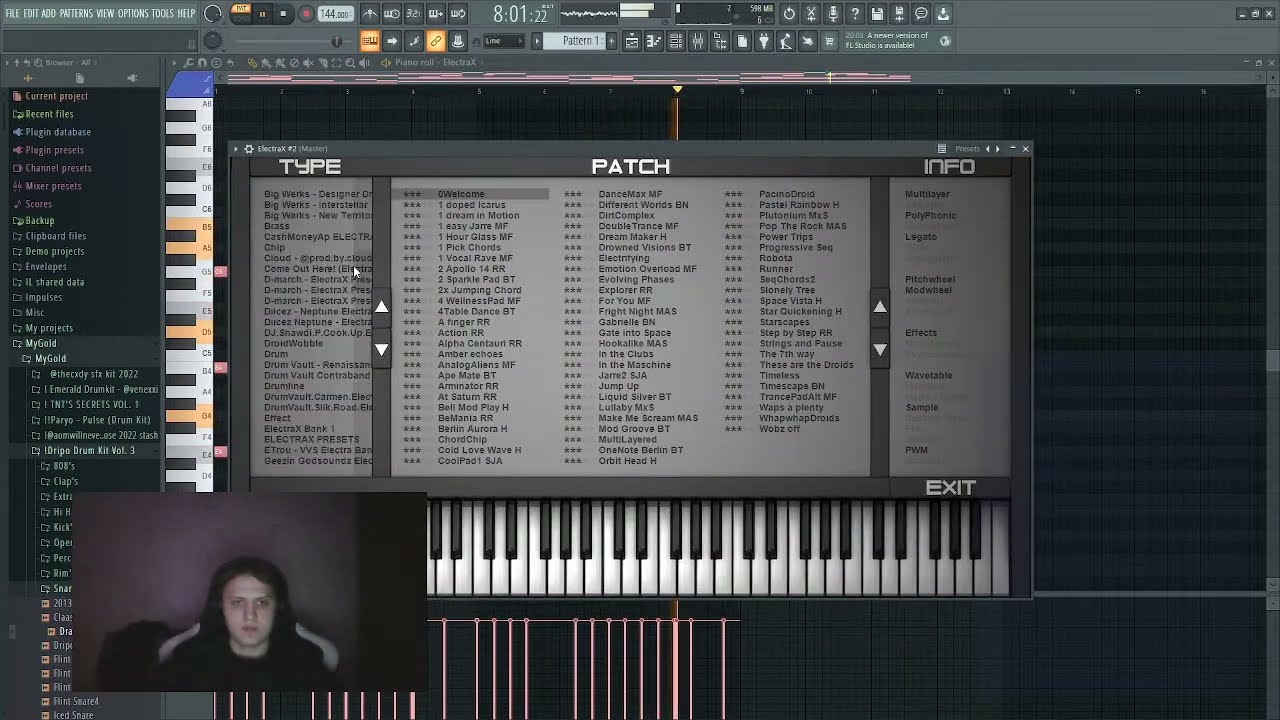Image resolution: width=1280 pixels, height=720 pixels.
Task: Open the PATTERNS menu
Action: click(x=76, y=13)
